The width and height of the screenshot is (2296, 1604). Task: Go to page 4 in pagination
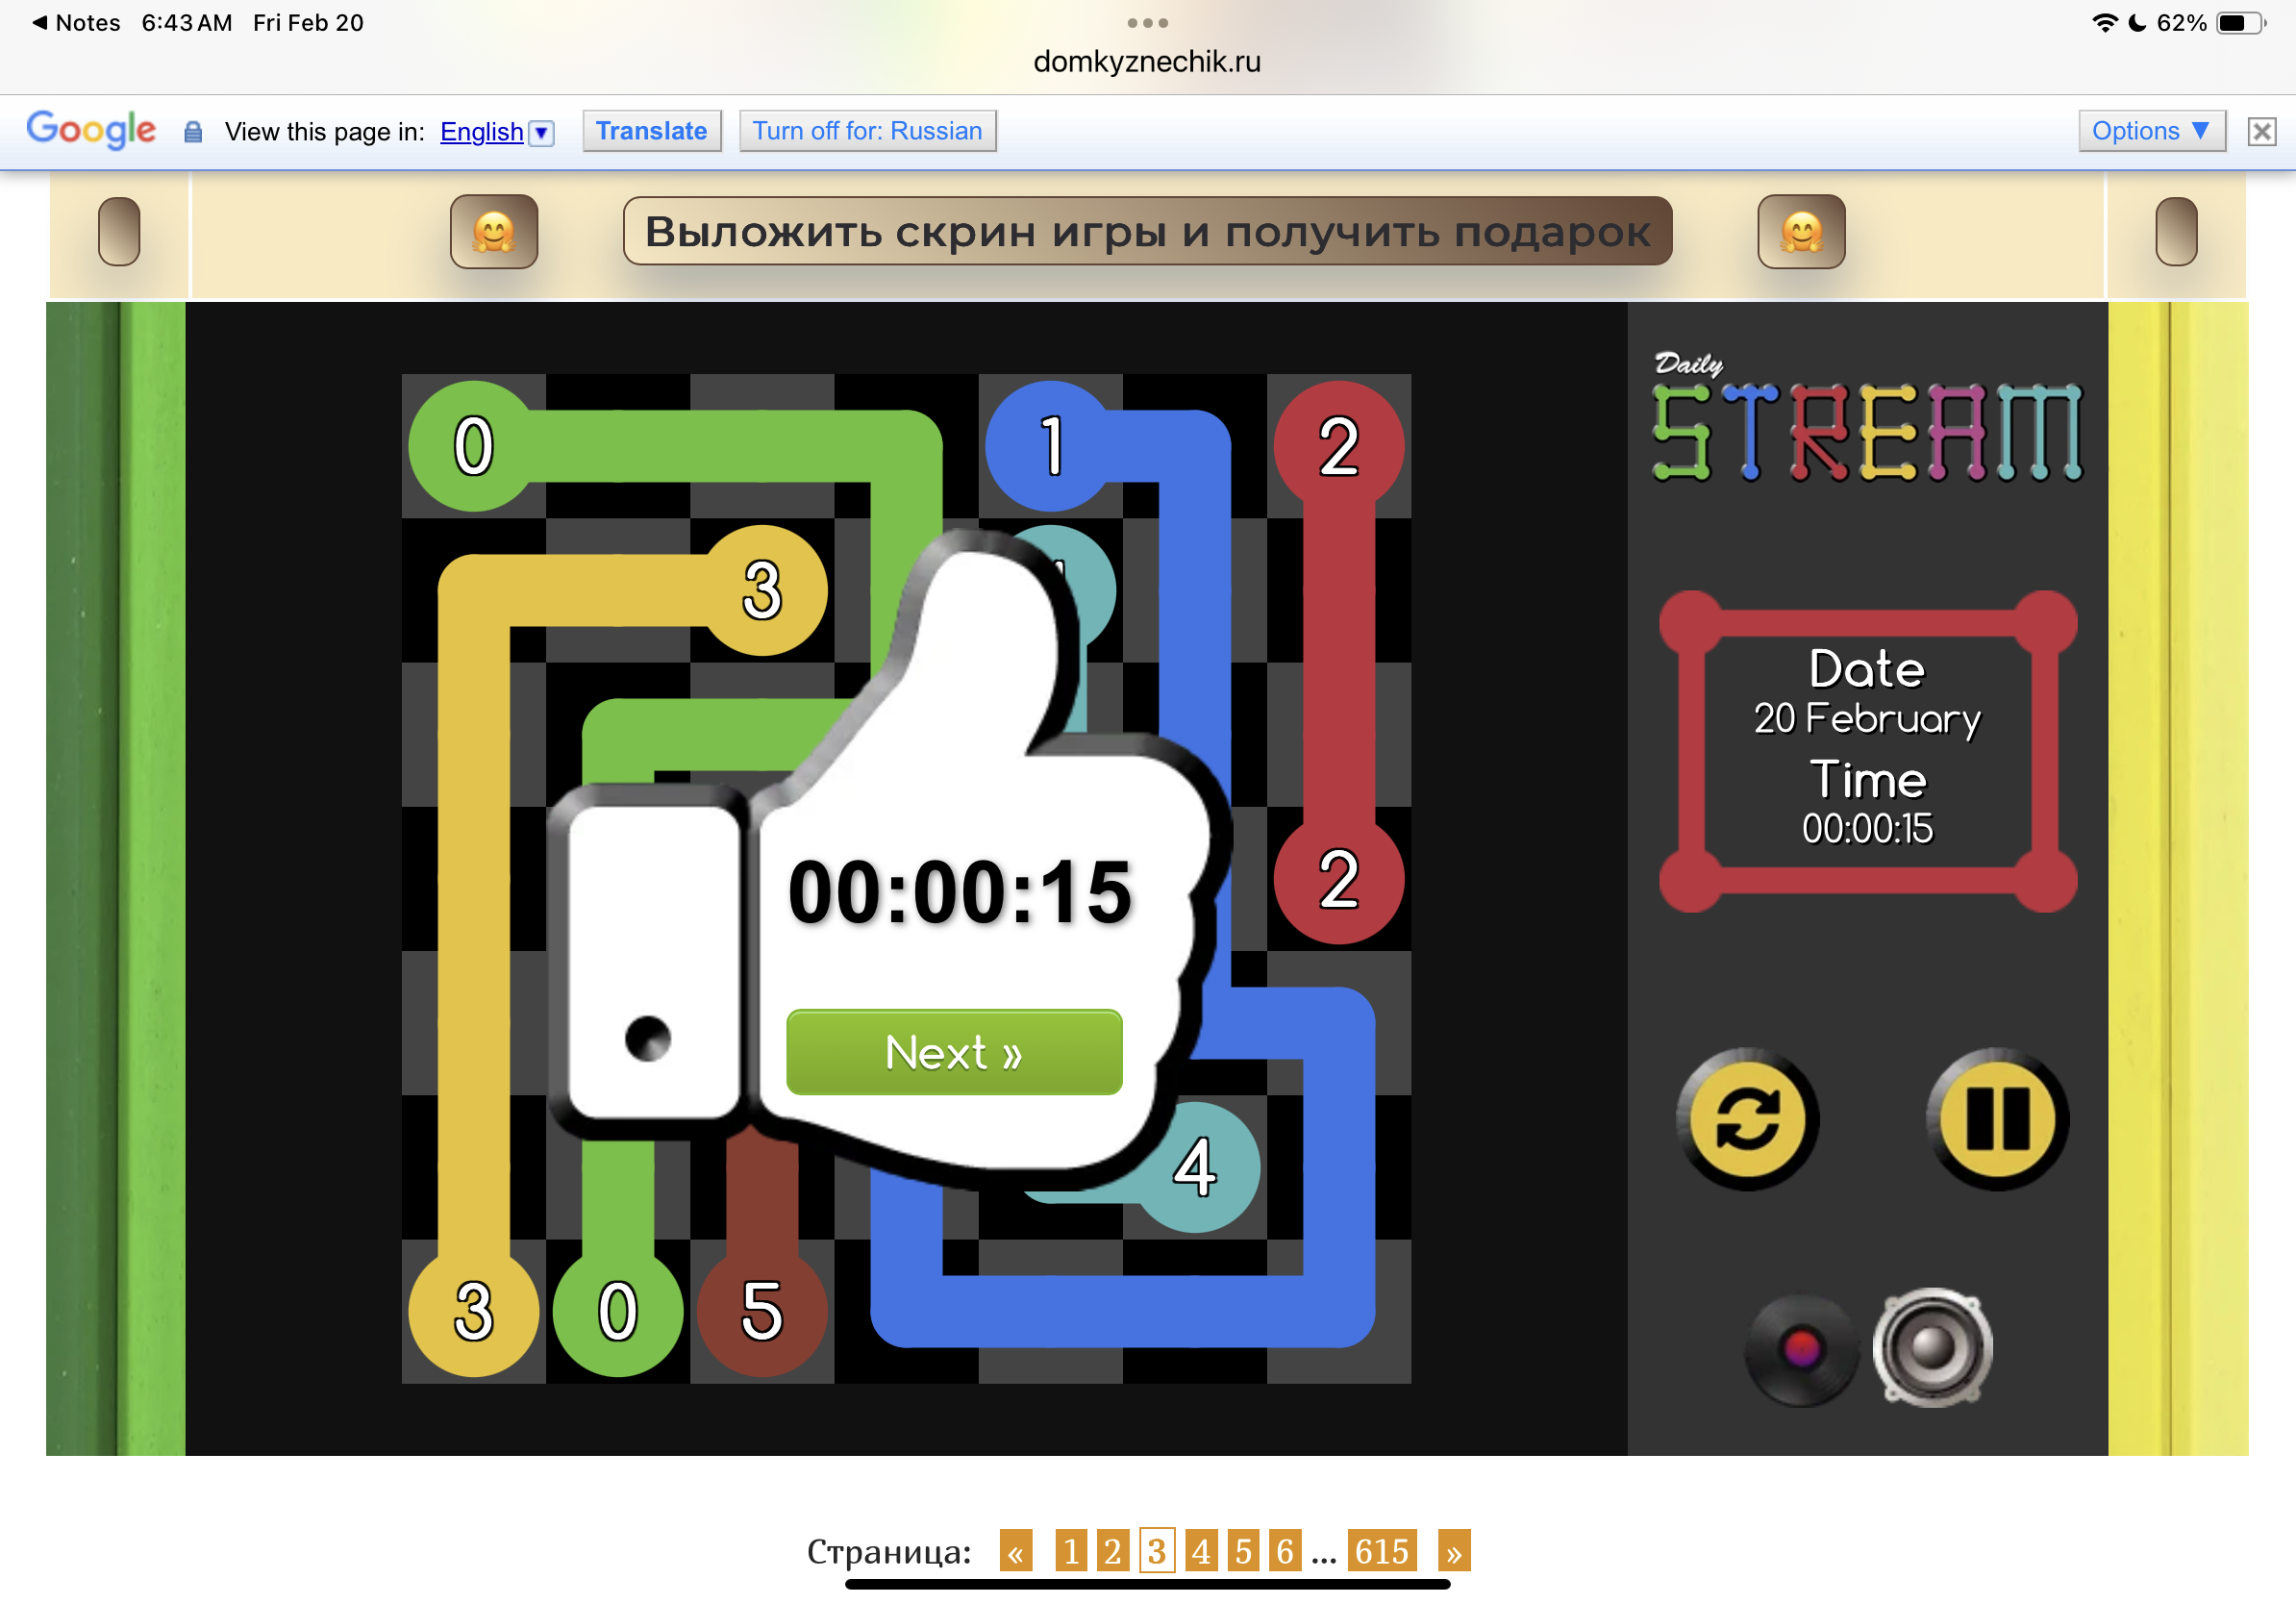click(1200, 1551)
